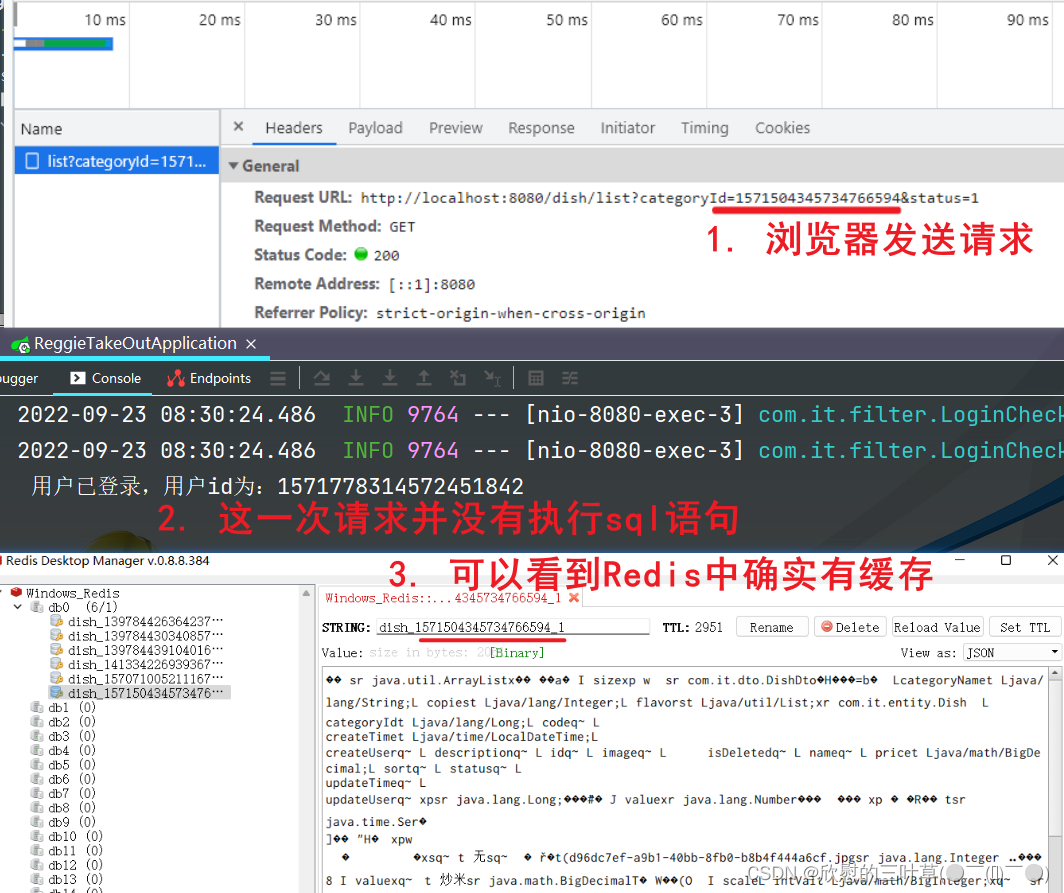1064x893 pixels.
Task: Click the binary value text area
Action: pos(684,780)
